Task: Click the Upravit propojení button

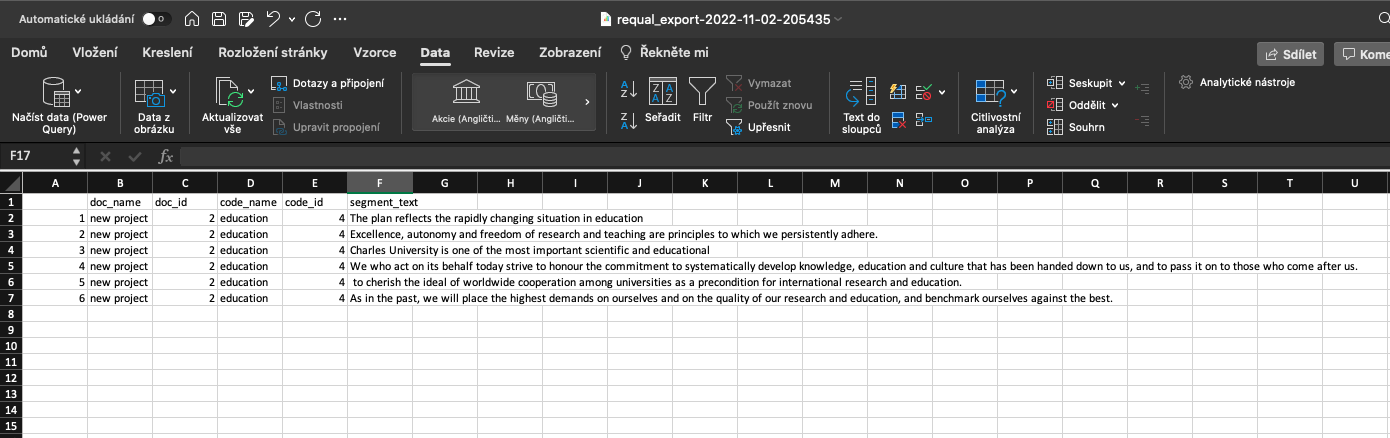Action: (326, 127)
